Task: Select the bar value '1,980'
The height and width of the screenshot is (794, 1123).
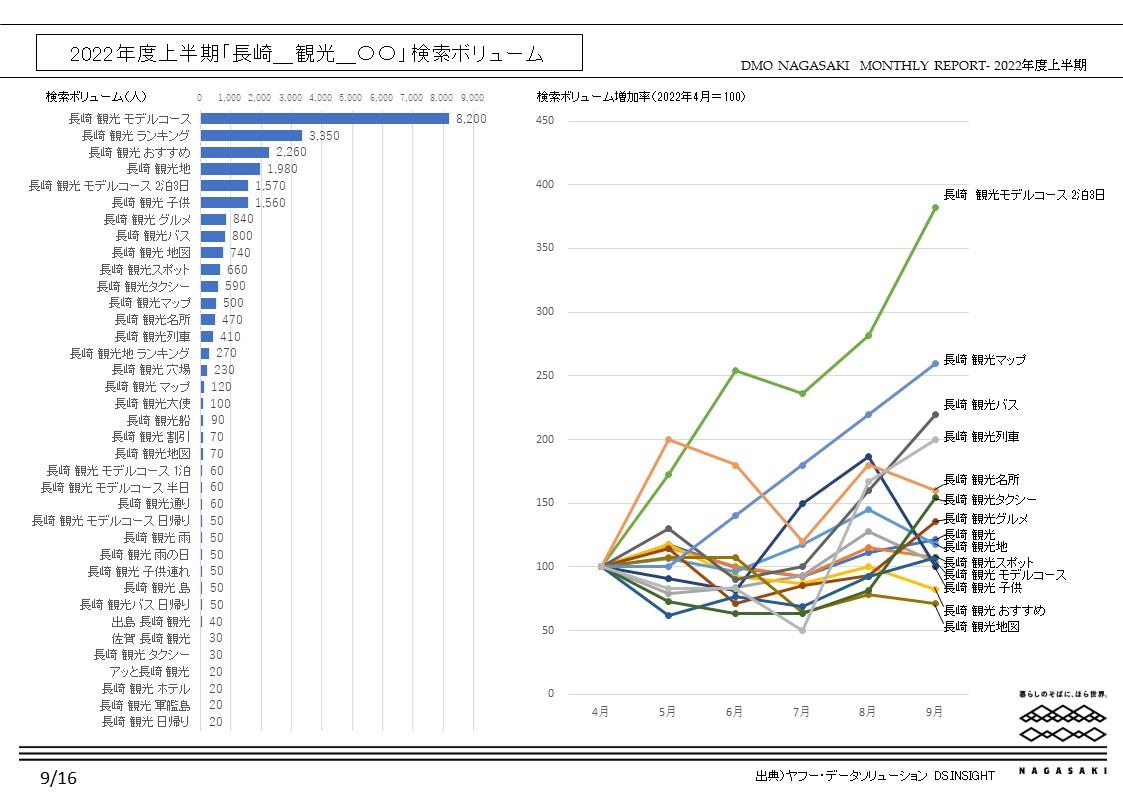Action: click(282, 169)
